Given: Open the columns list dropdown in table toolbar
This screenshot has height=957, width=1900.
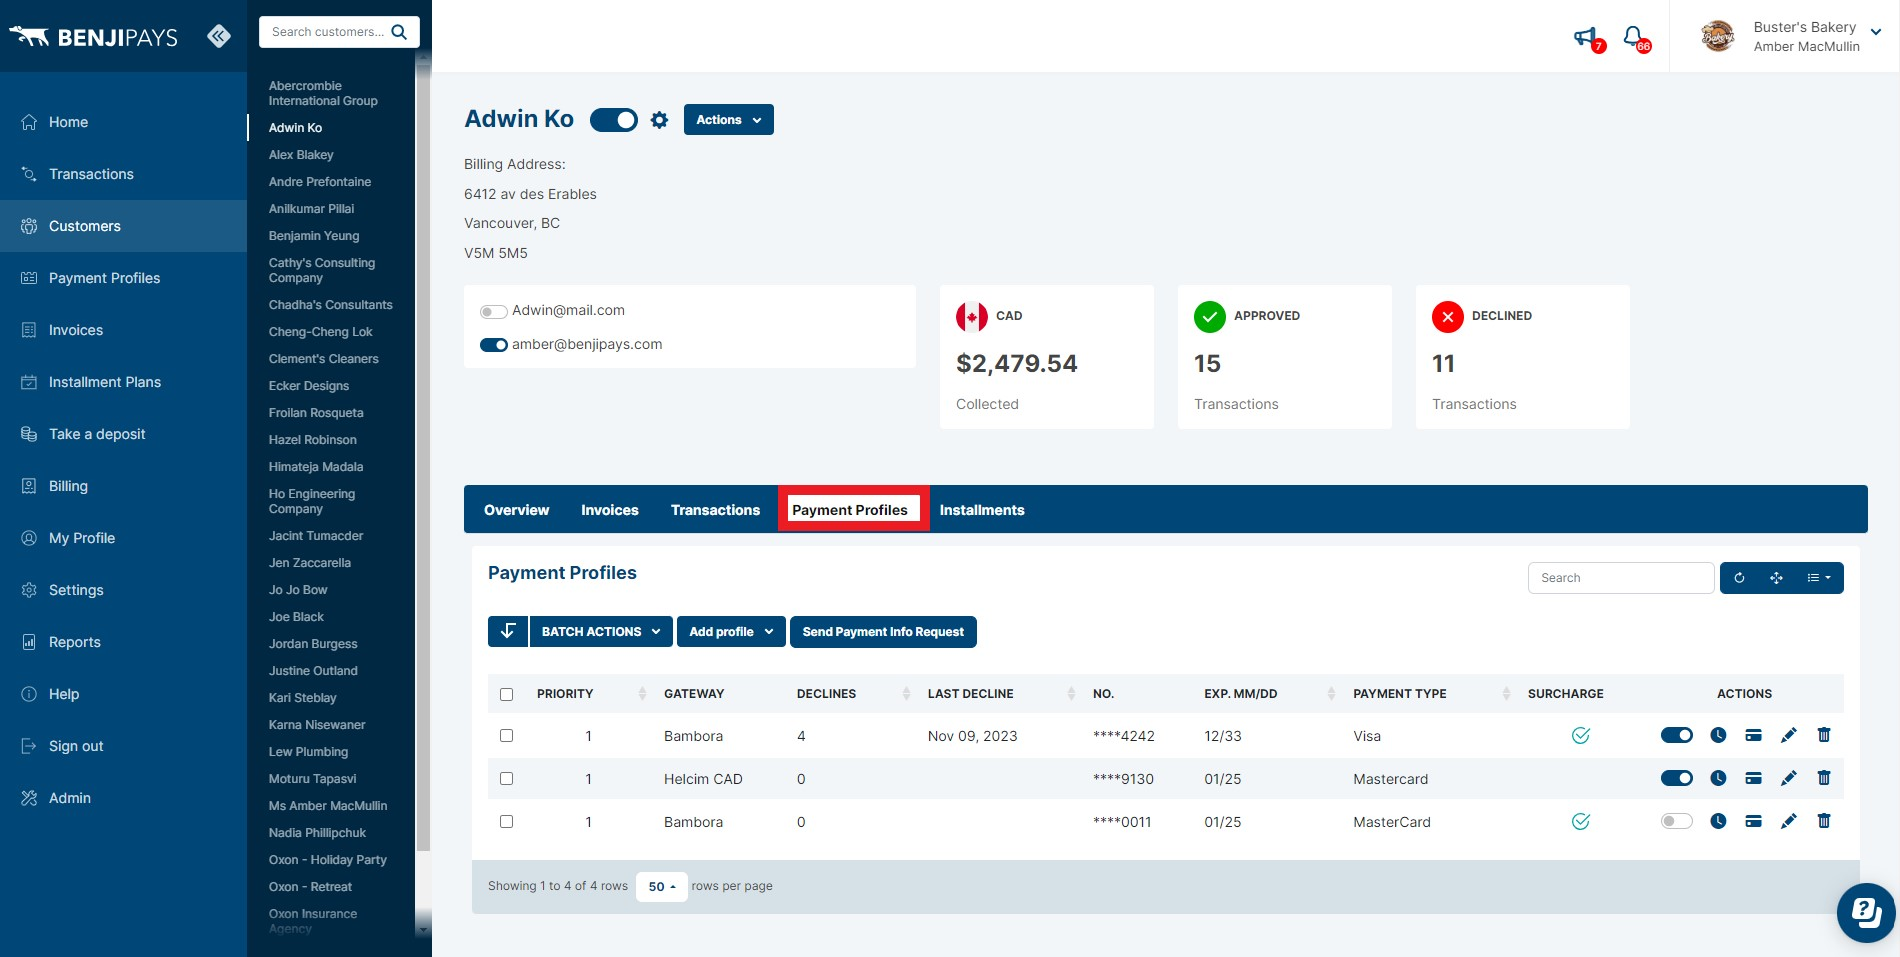Looking at the screenshot, I should [x=1819, y=578].
